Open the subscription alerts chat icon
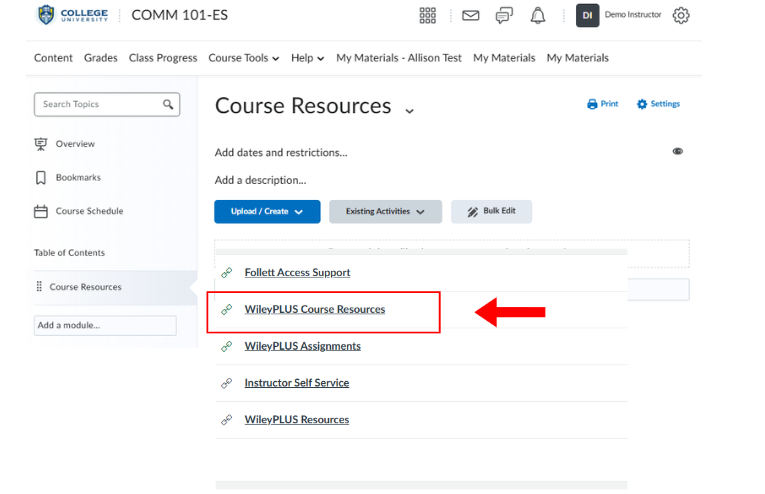The image size is (765, 494). [x=504, y=16]
